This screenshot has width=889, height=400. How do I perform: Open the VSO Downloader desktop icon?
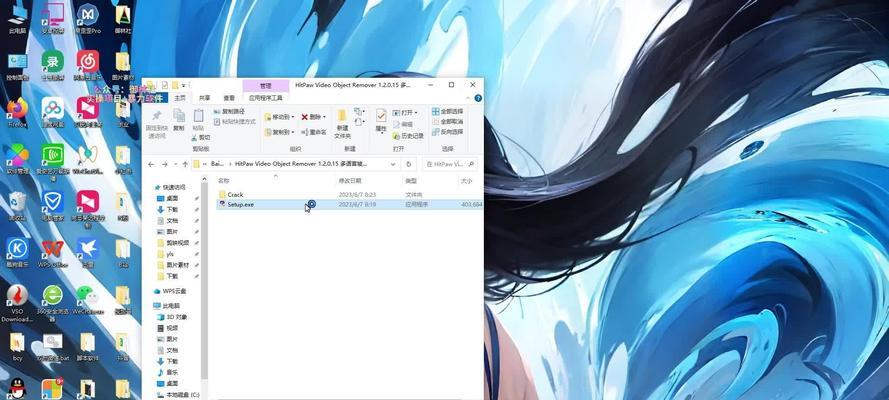17,303
